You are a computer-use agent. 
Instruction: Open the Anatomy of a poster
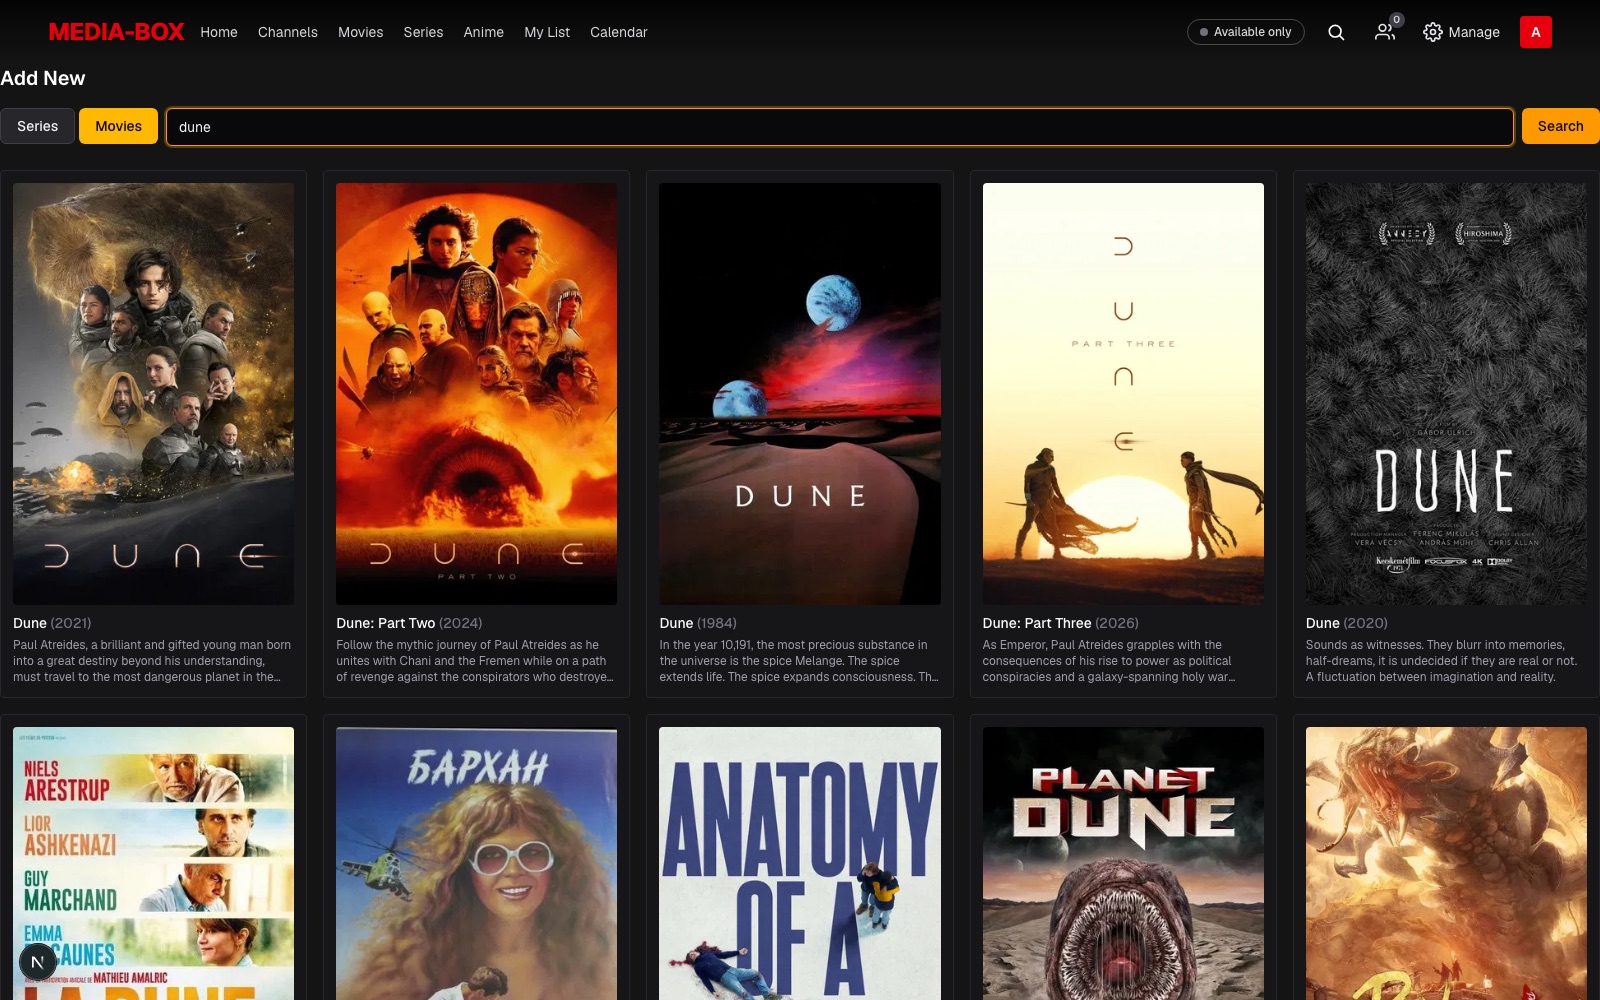coord(800,863)
